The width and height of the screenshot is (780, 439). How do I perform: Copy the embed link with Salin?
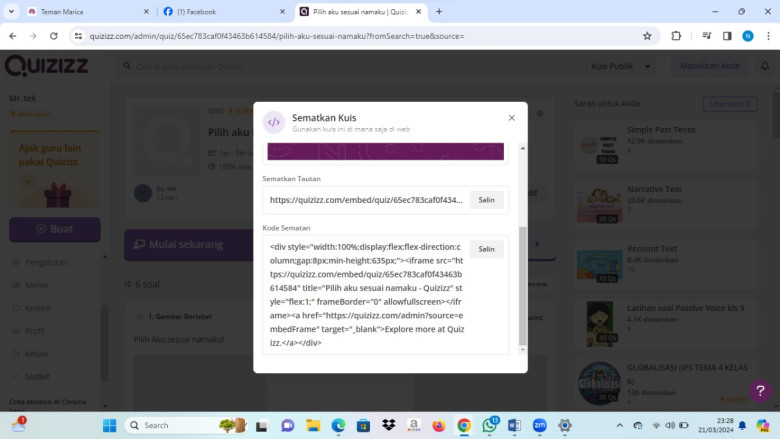point(486,200)
